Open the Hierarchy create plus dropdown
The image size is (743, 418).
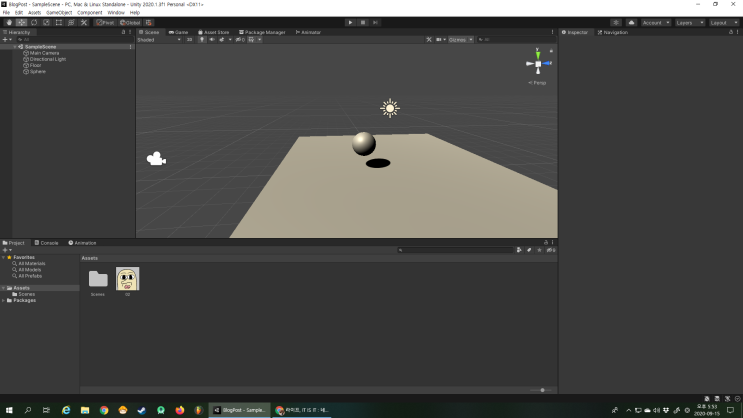7,40
